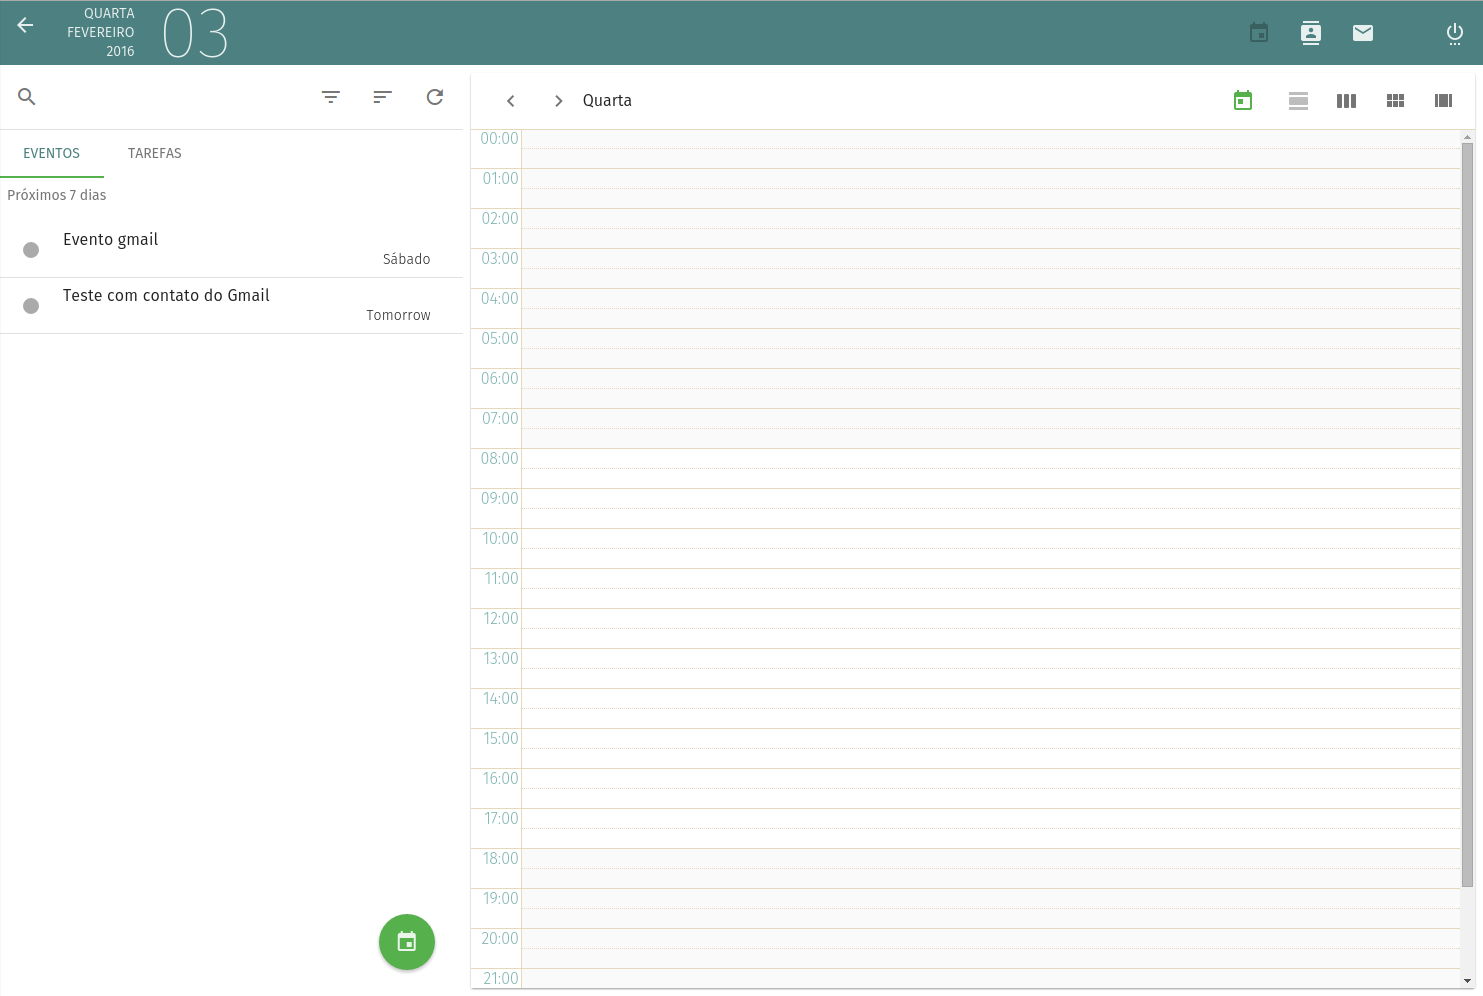Switch to month view icon
Screen dimensions: 1483x996
(1395, 101)
